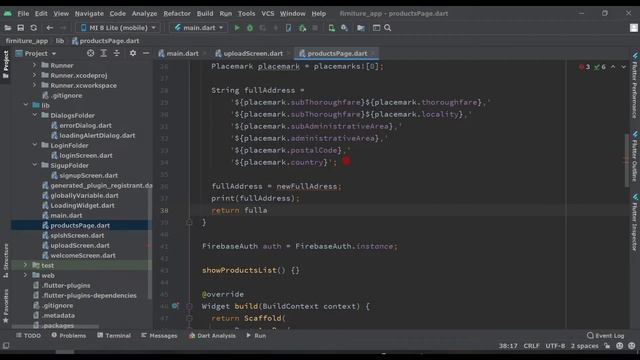640x360 pixels.
Task: Click the Flutter Attach debugger icon
Action: [x=302, y=28]
